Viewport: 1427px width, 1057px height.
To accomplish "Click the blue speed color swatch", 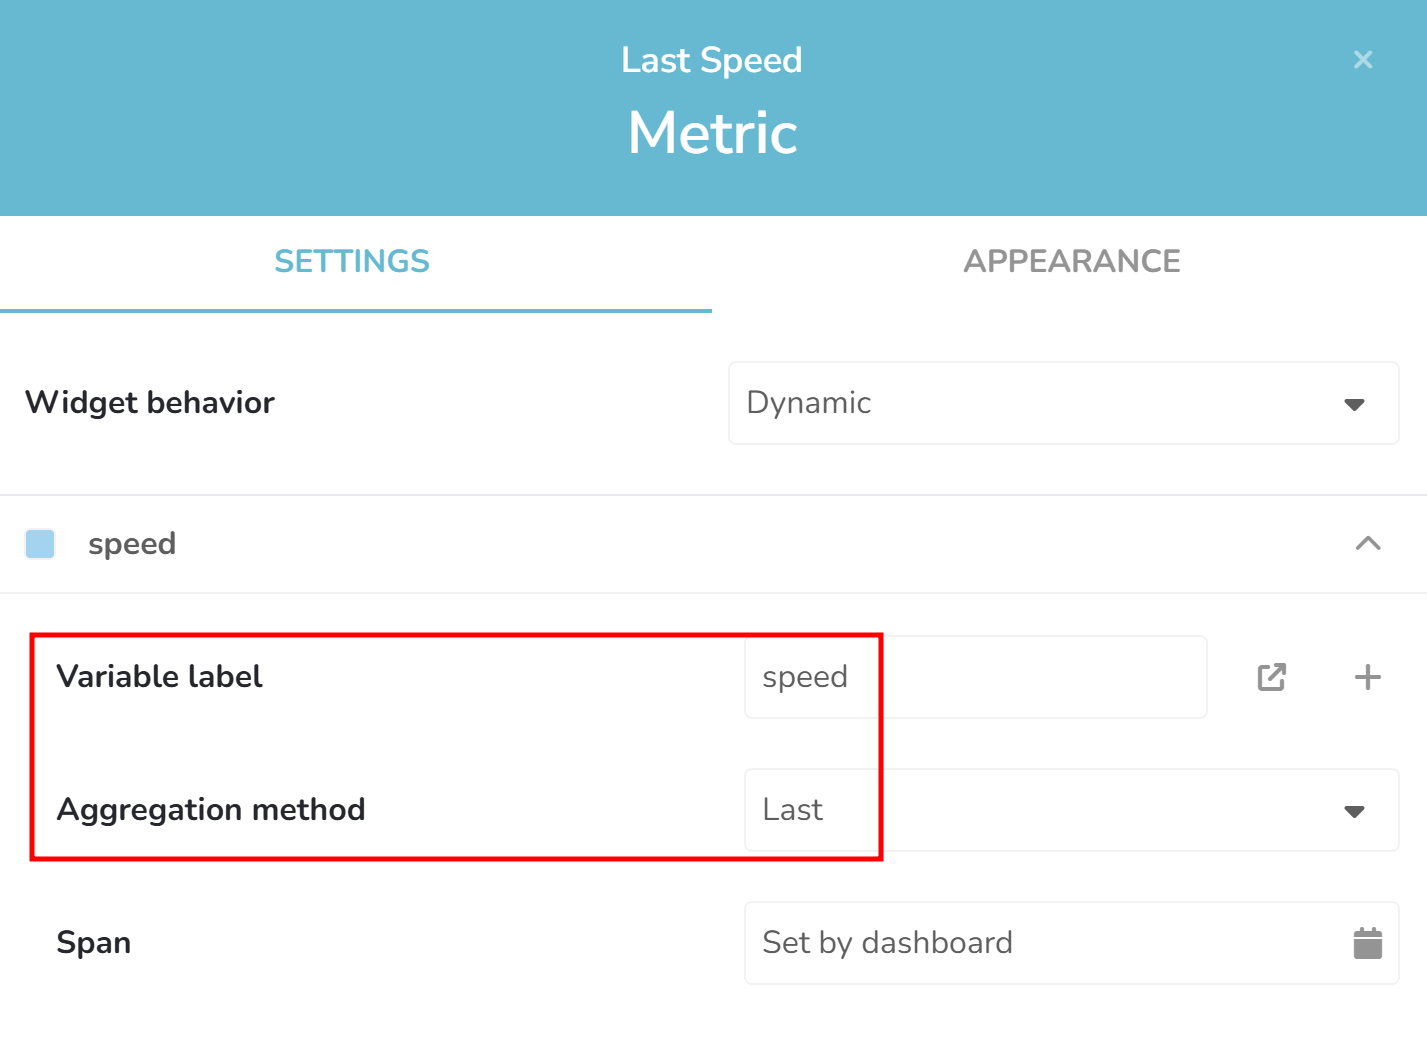I will [40, 544].
